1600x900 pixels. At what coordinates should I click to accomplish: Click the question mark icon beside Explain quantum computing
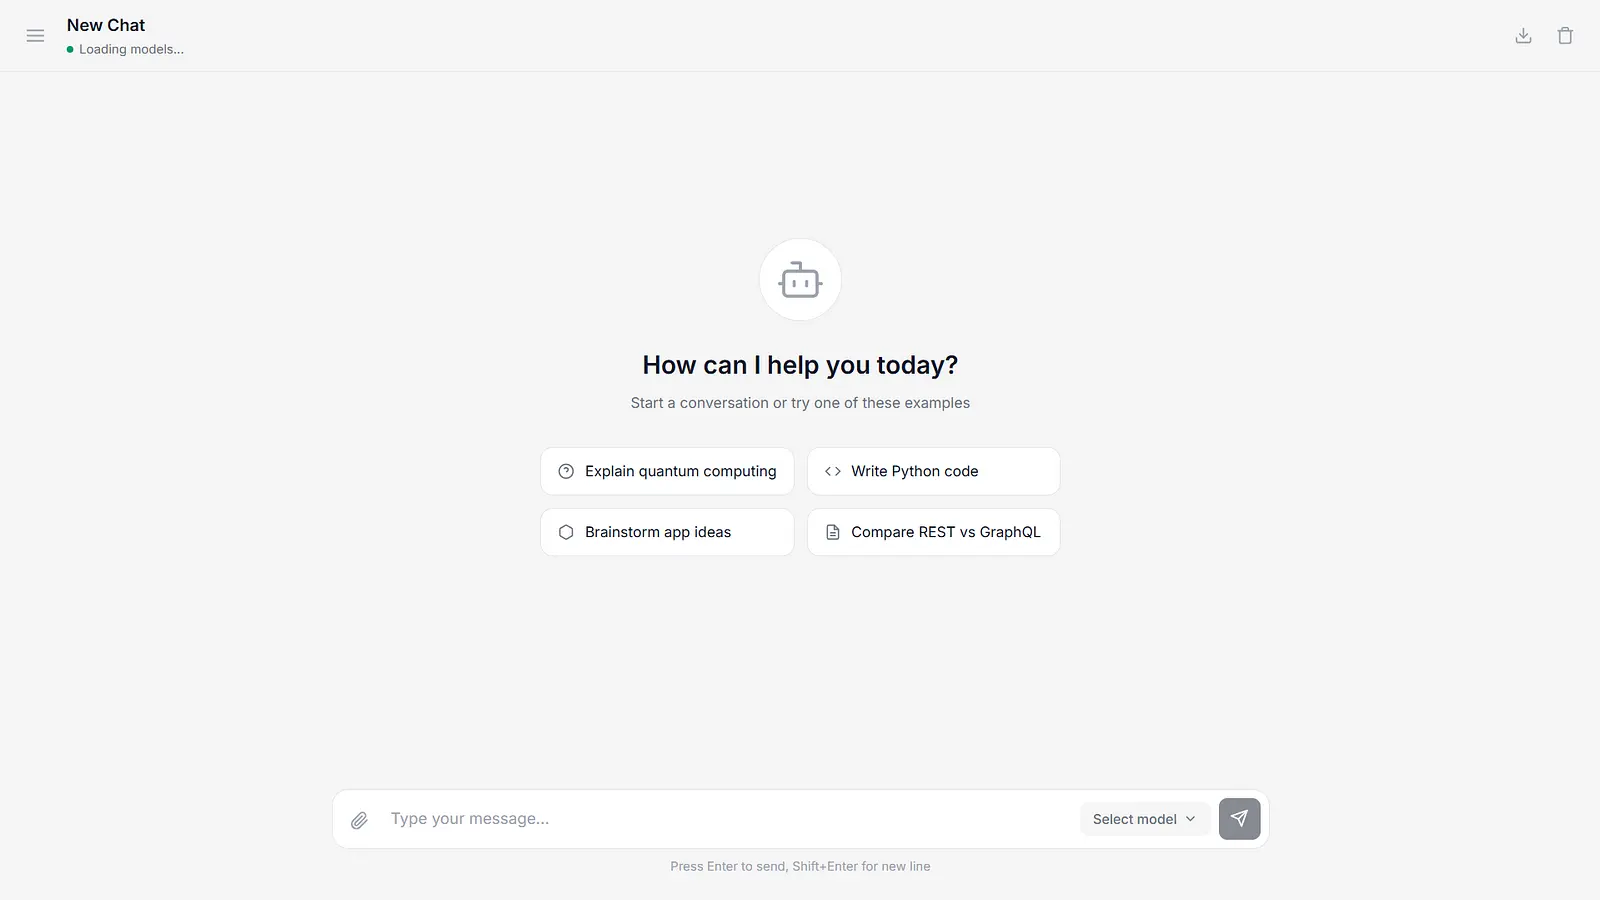point(566,471)
